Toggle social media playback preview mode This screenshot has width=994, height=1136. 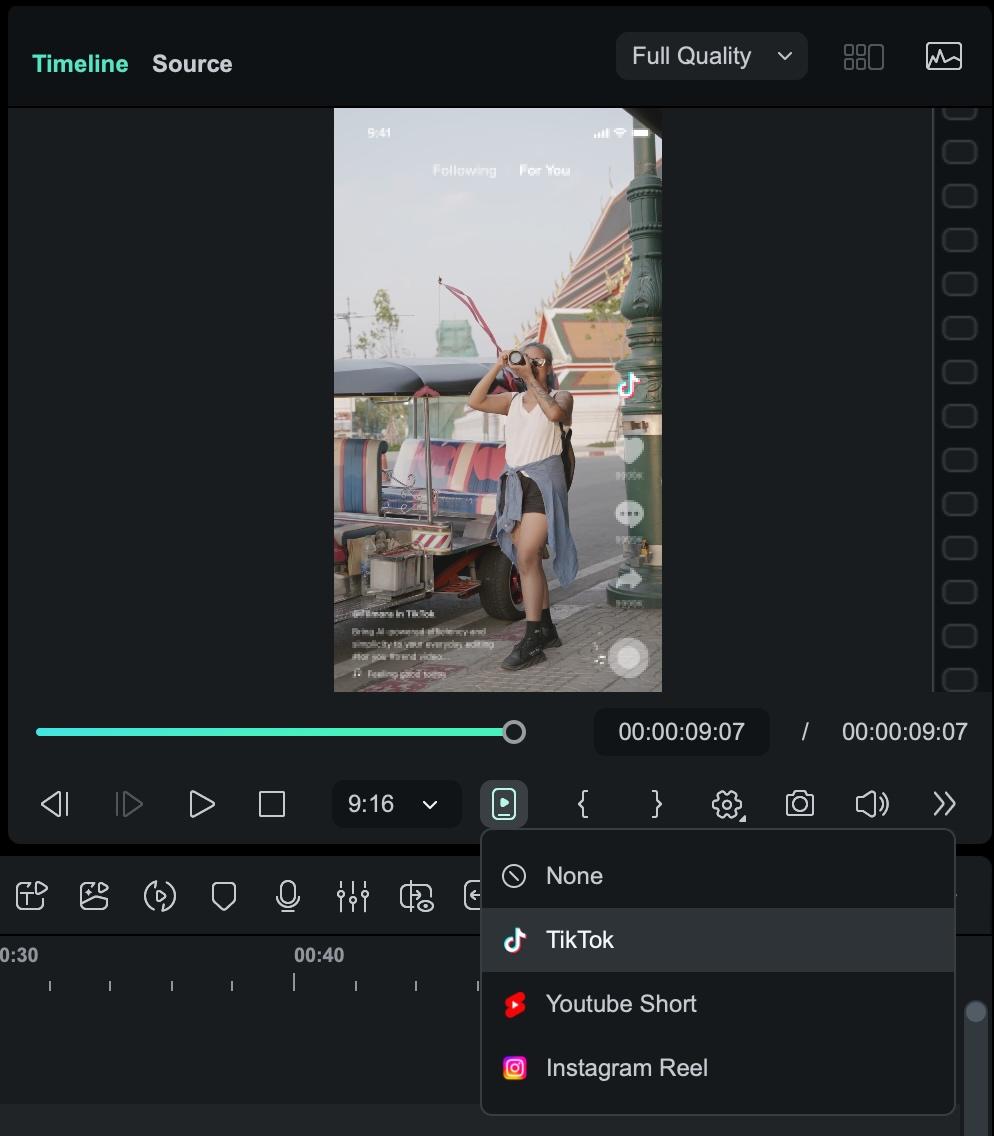click(x=504, y=804)
